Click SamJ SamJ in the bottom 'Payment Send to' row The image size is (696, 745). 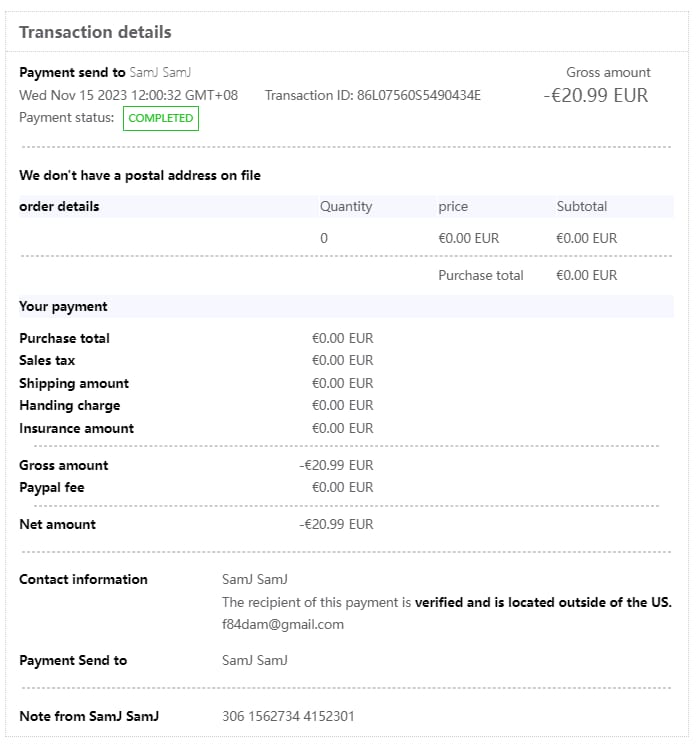[x=254, y=660]
